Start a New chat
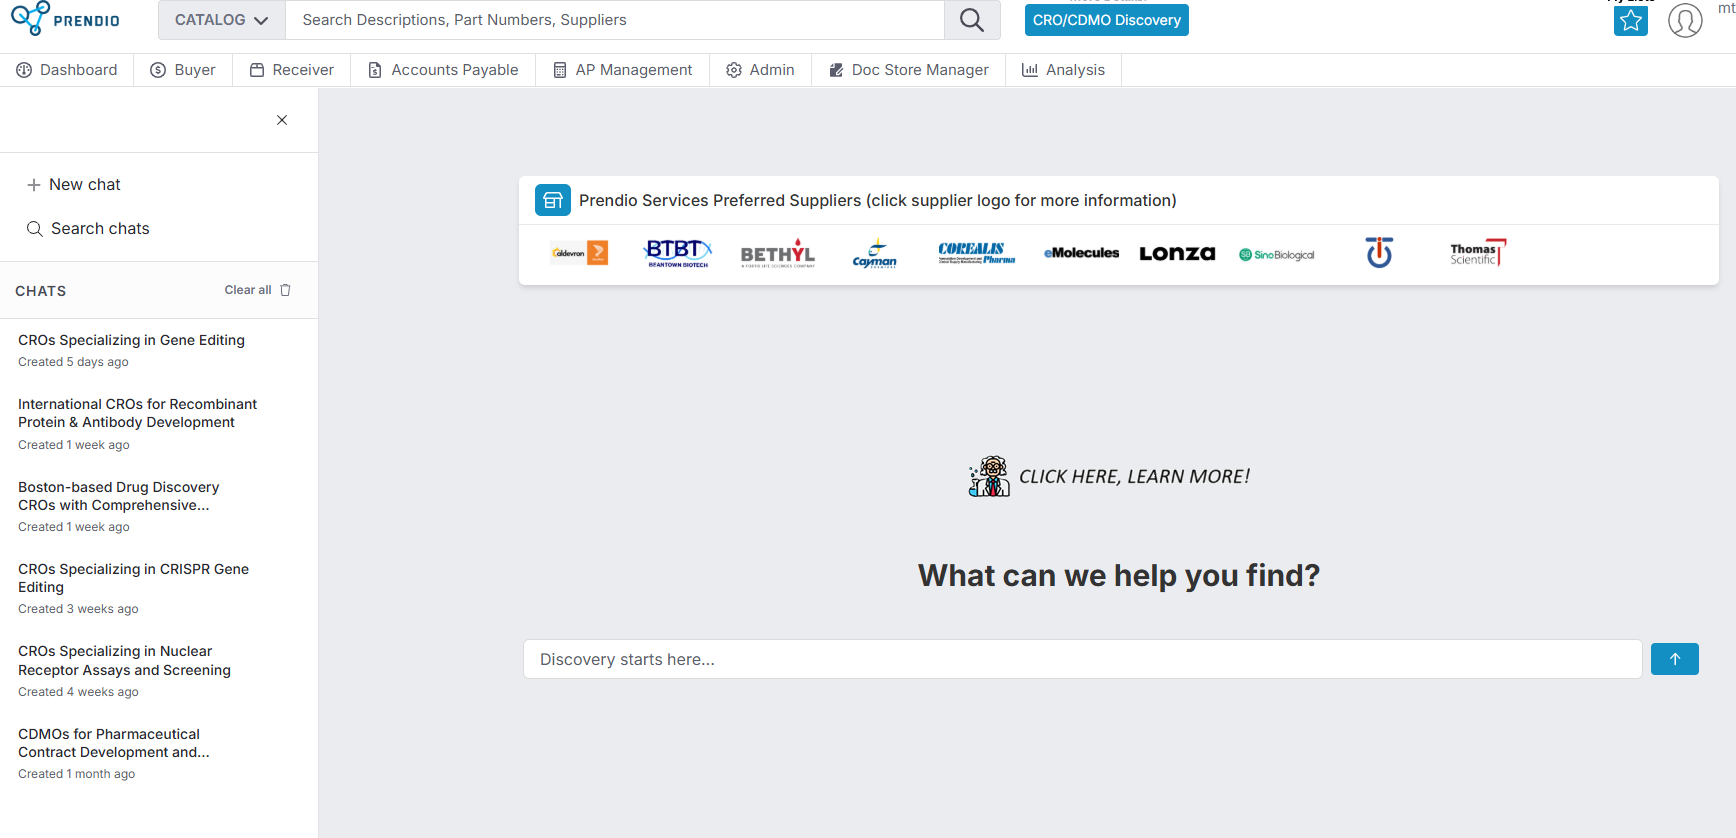The height and width of the screenshot is (838, 1736). [74, 185]
